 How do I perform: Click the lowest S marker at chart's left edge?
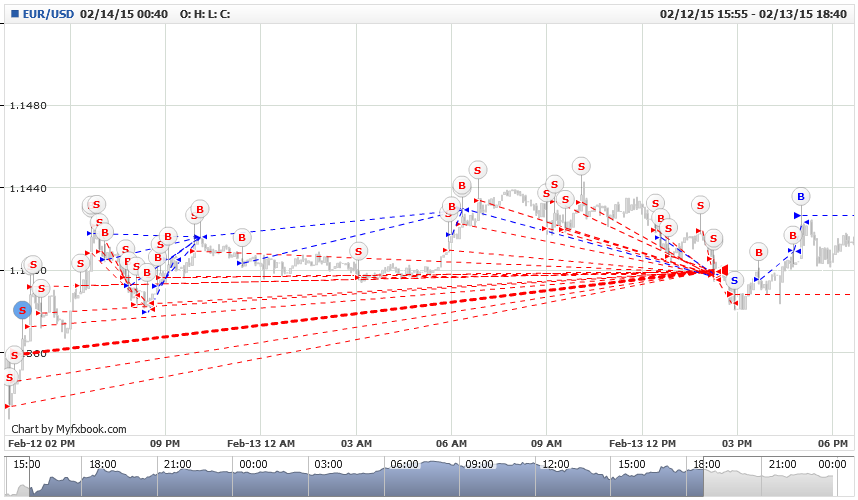point(9,377)
